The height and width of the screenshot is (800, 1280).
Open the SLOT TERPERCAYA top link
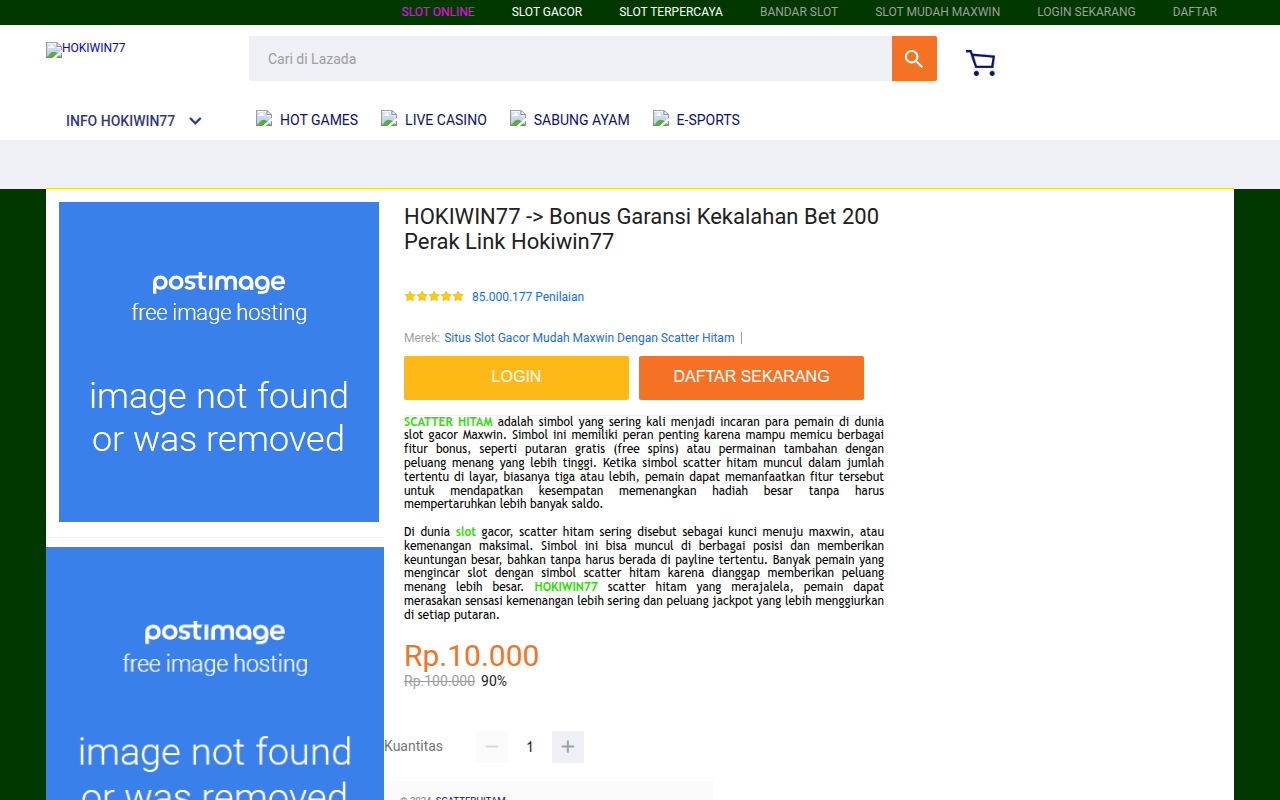[671, 12]
